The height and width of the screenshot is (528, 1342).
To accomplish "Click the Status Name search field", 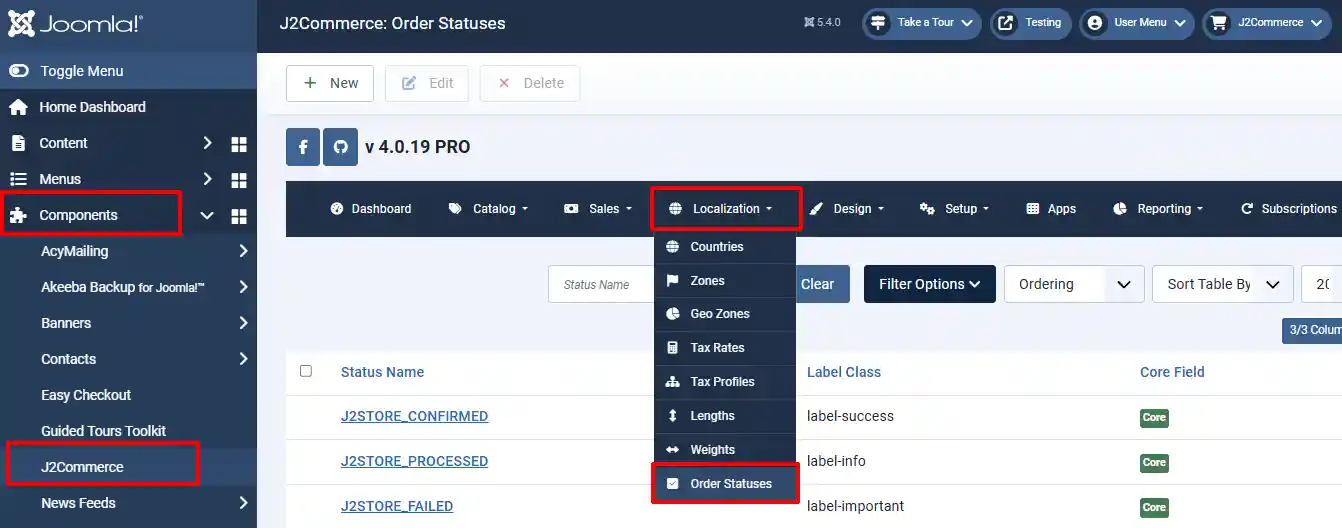I will 601,284.
